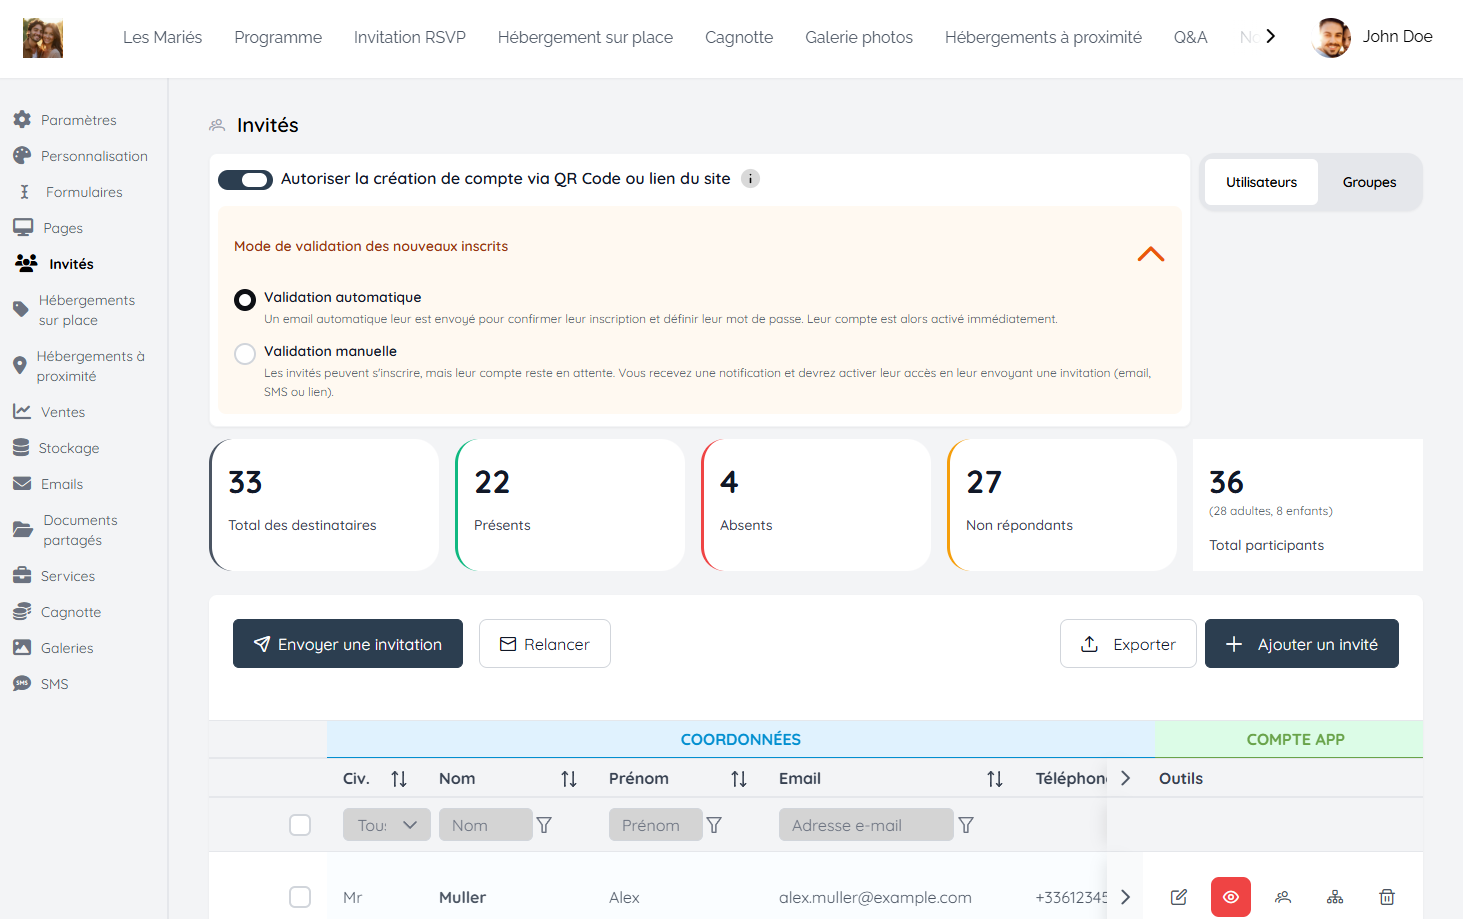Screen dimensions: 1463x919
Task: Sort by Civ. column arrows
Action: click(x=399, y=779)
